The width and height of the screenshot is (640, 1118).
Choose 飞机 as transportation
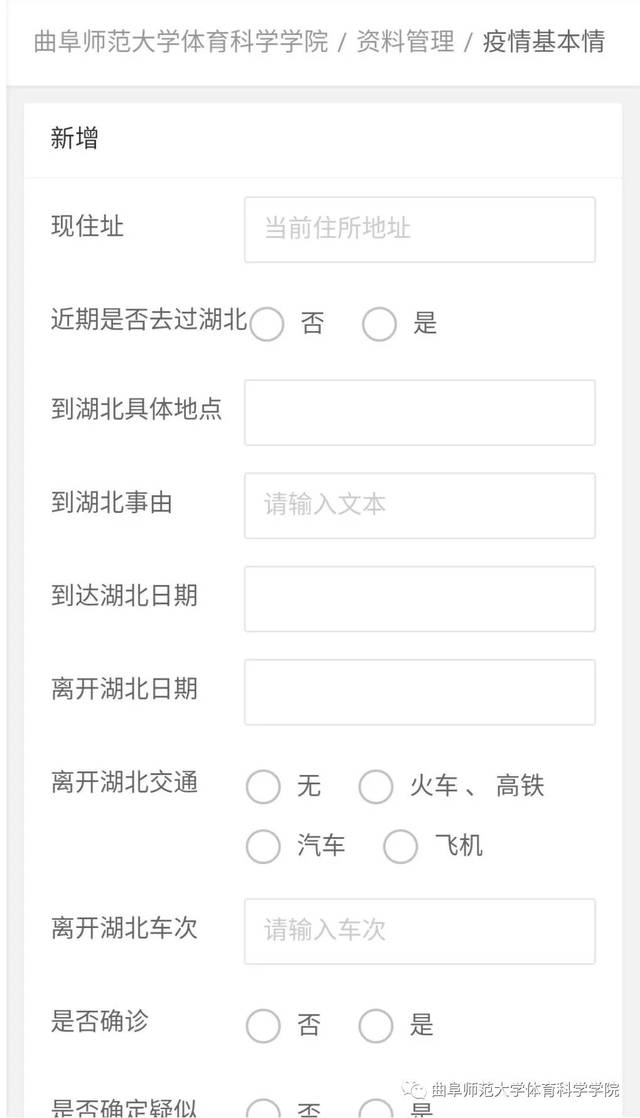tap(399, 846)
